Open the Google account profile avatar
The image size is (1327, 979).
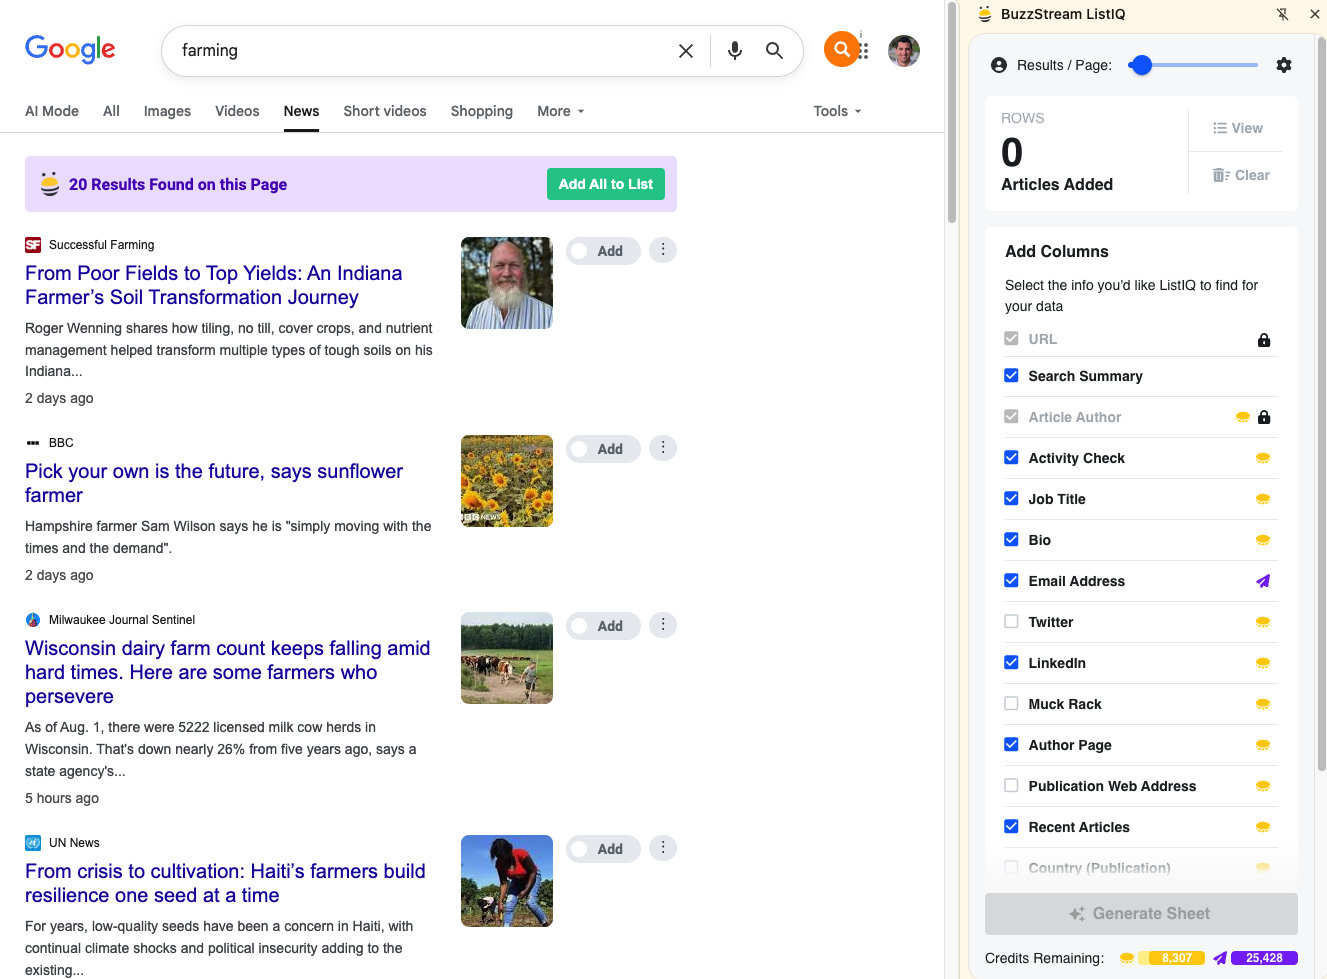click(903, 51)
